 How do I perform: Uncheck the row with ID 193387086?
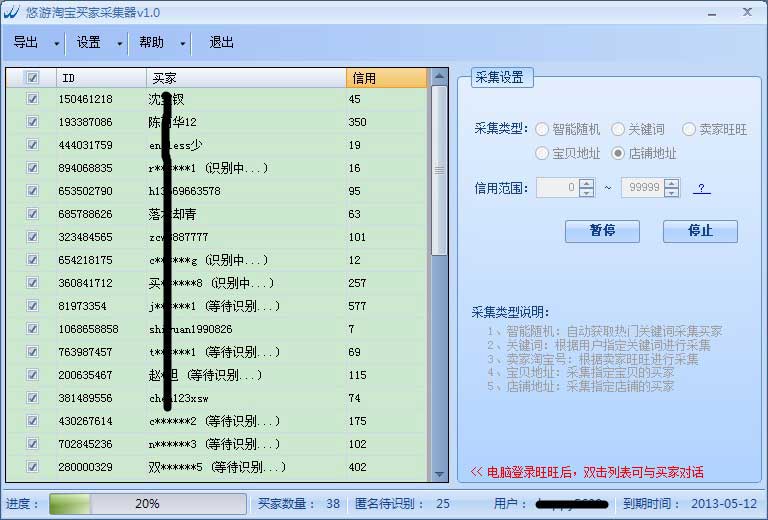click(32, 121)
